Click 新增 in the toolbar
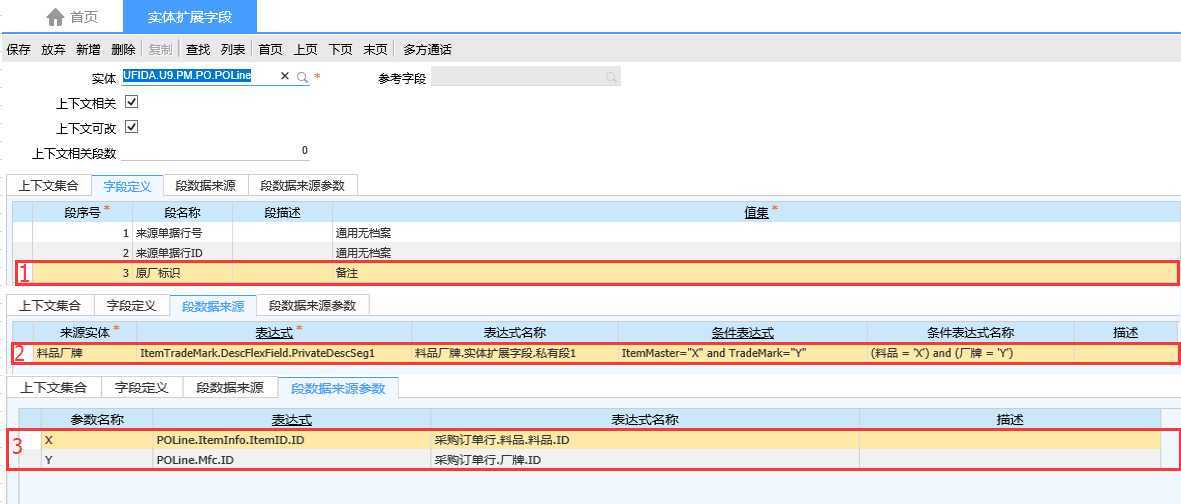 [x=88, y=50]
